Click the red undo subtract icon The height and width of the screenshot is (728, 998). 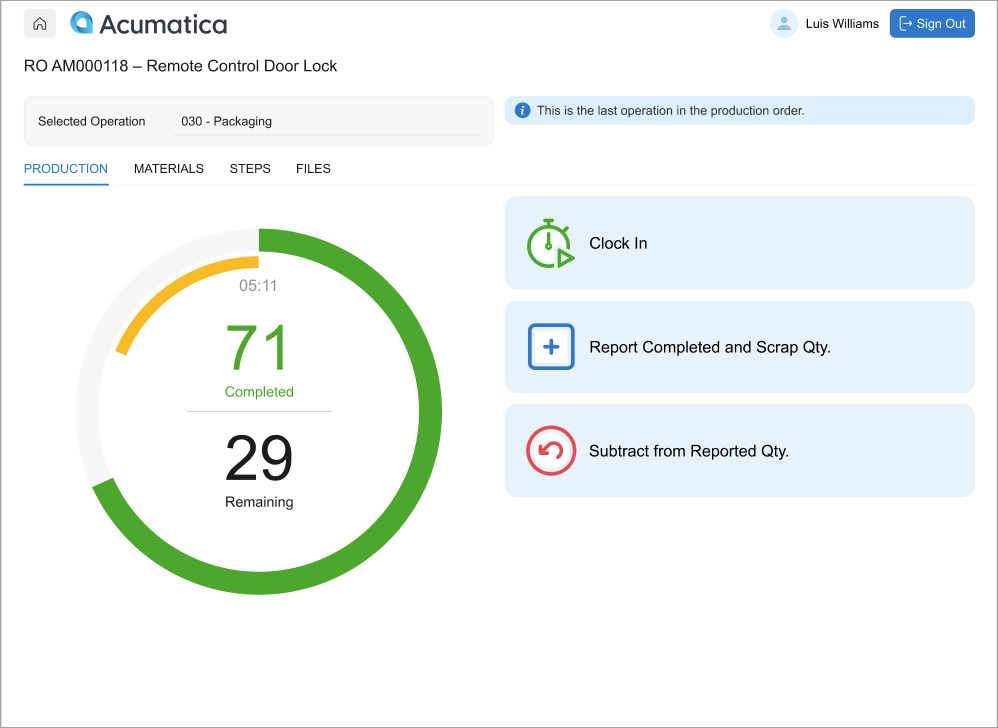pyautogui.click(x=551, y=451)
